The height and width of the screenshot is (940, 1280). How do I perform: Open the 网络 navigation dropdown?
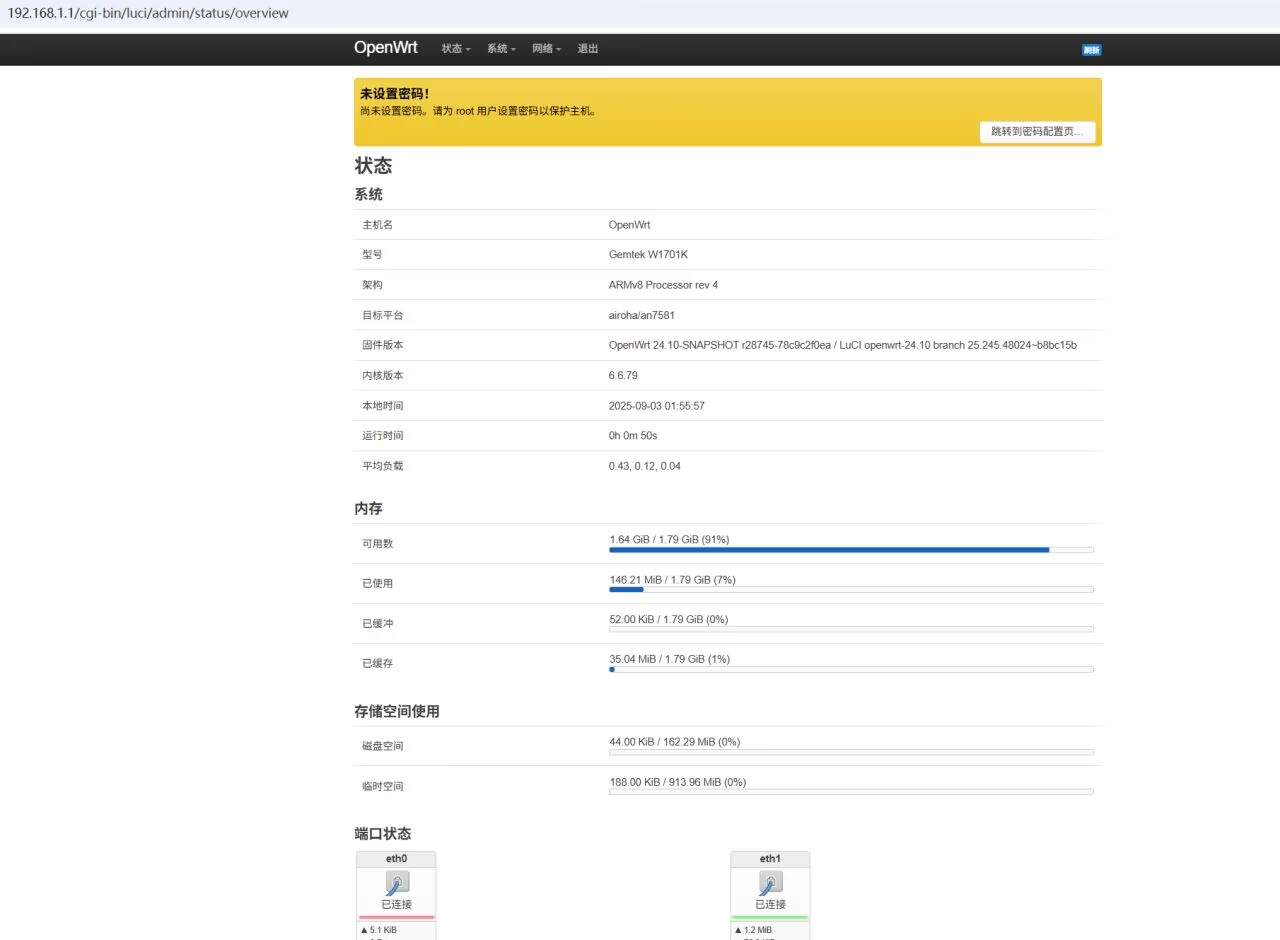(546, 48)
